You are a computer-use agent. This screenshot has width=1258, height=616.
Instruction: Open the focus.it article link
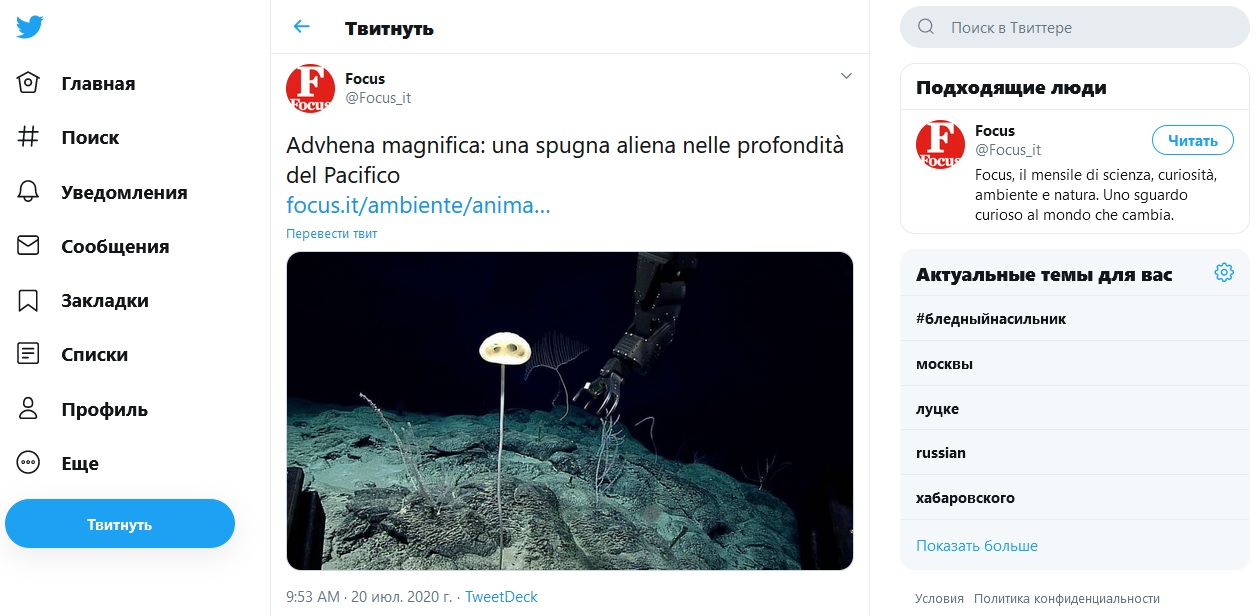tap(418, 206)
